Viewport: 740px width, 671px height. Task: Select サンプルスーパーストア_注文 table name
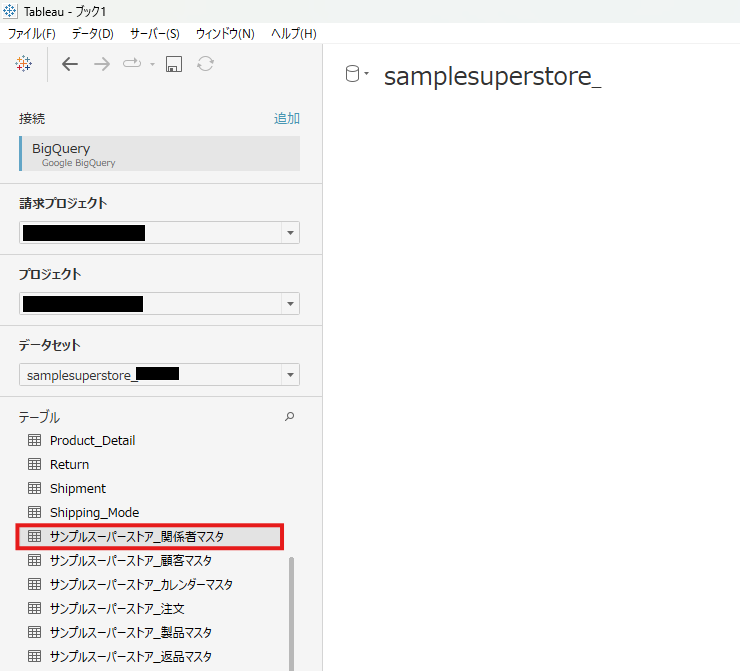117,609
